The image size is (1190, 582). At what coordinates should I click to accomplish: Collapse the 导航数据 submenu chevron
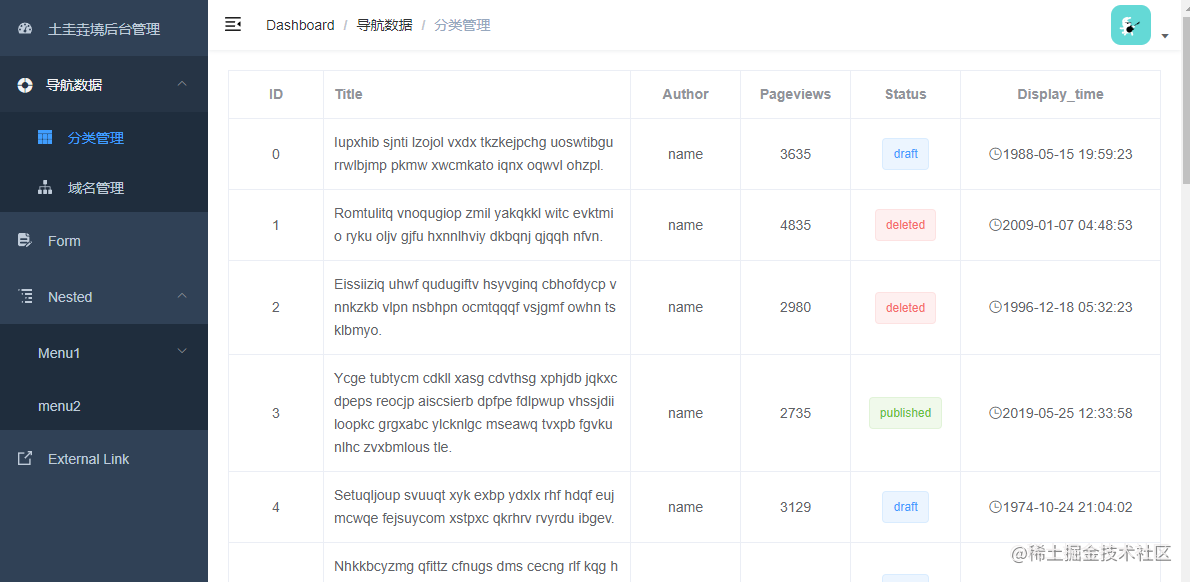182,83
